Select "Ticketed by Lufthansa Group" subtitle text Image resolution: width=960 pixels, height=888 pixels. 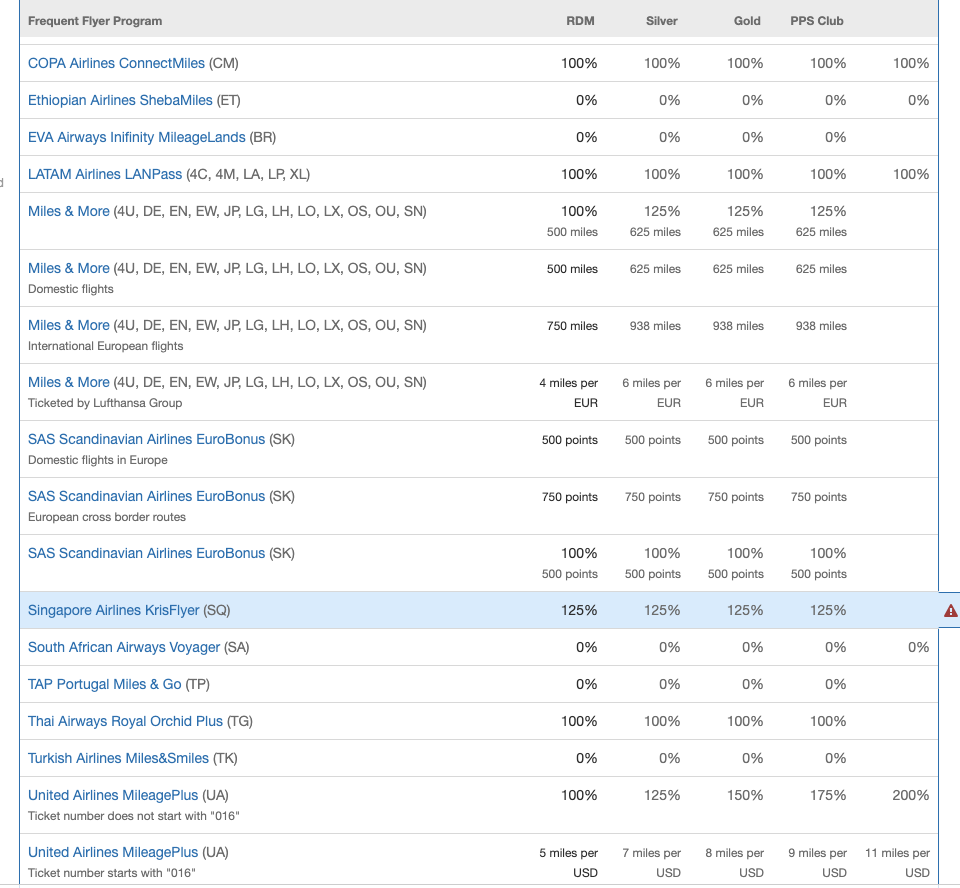tap(105, 403)
